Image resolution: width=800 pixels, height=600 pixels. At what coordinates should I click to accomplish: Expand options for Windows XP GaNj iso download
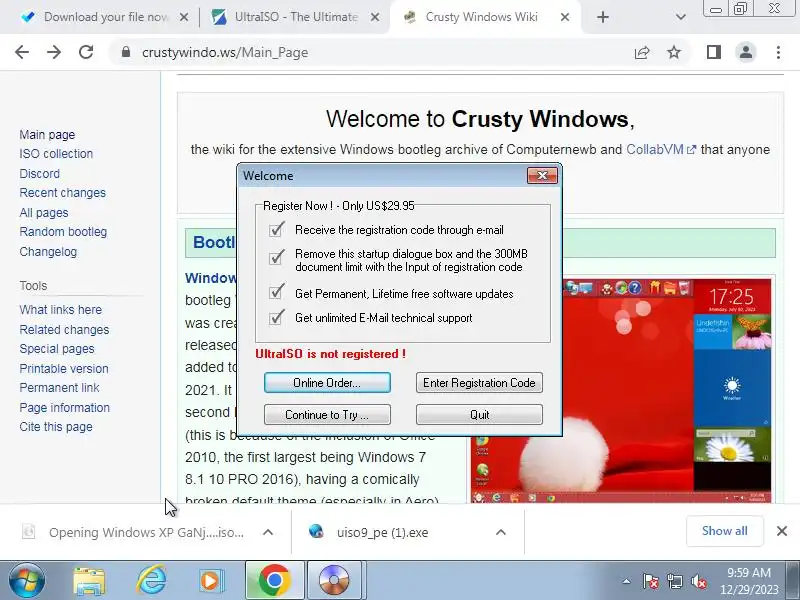tap(268, 532)
